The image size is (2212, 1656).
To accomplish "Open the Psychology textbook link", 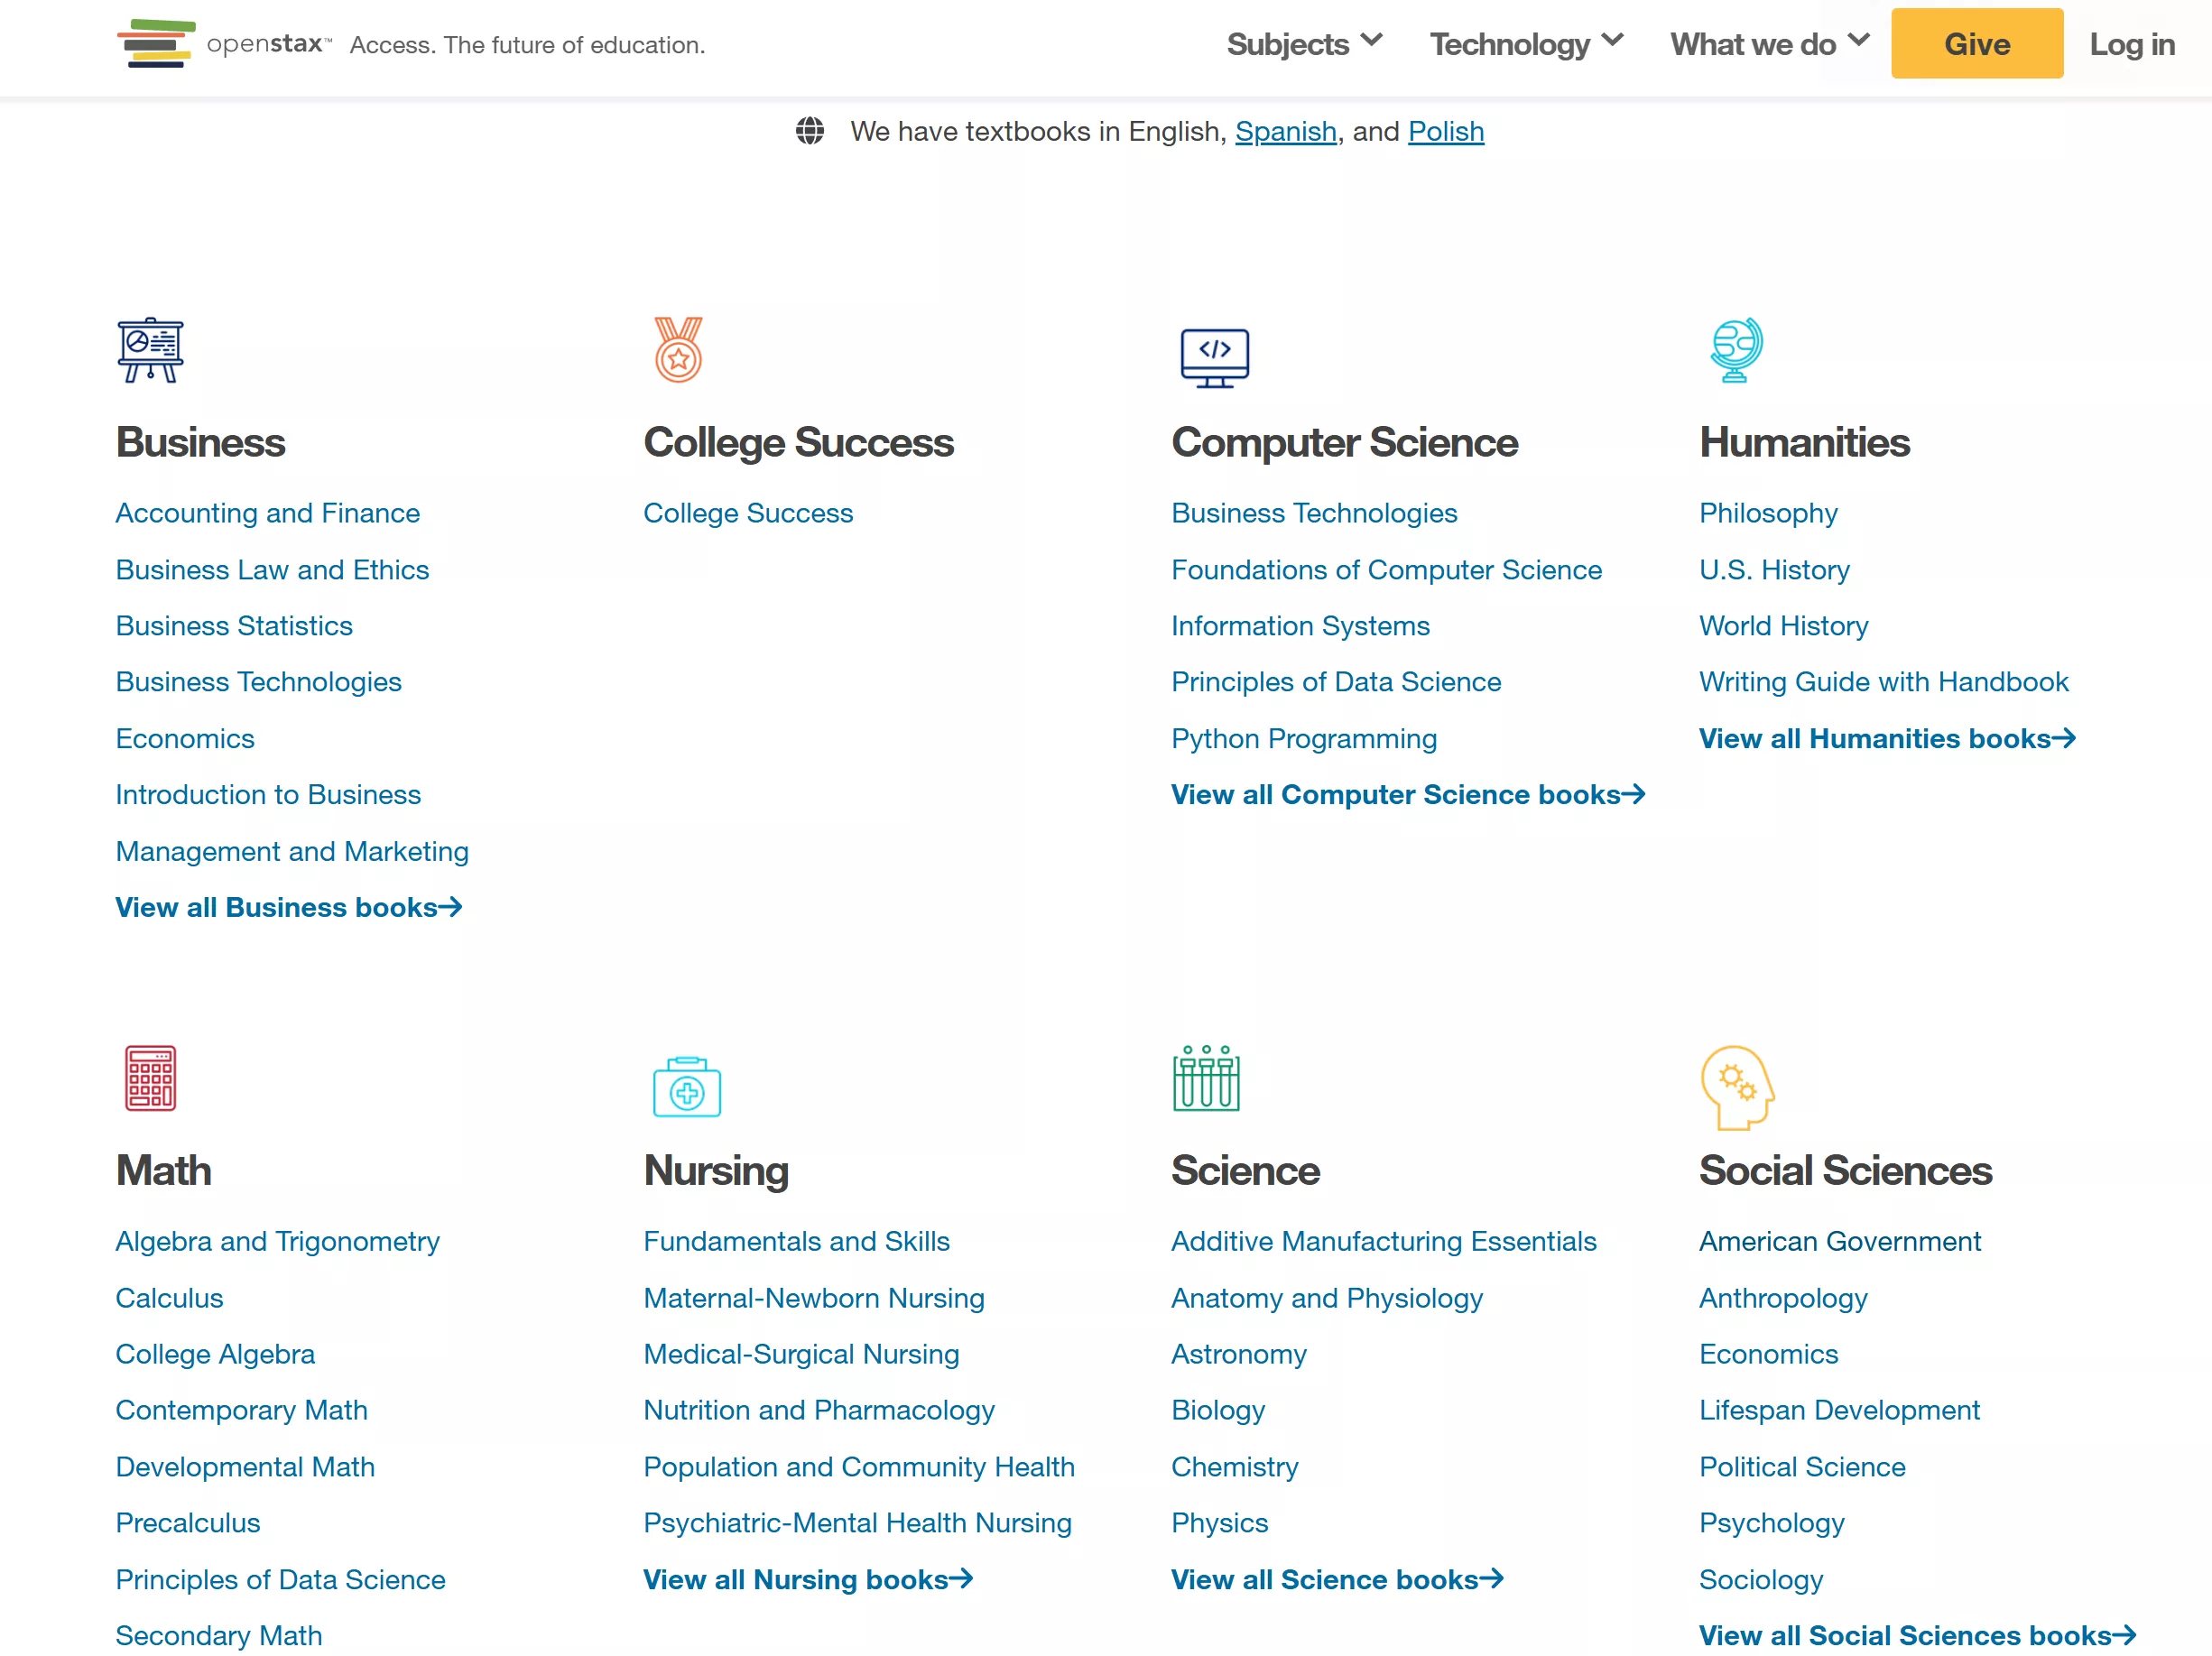I will pos(1771,1523).
